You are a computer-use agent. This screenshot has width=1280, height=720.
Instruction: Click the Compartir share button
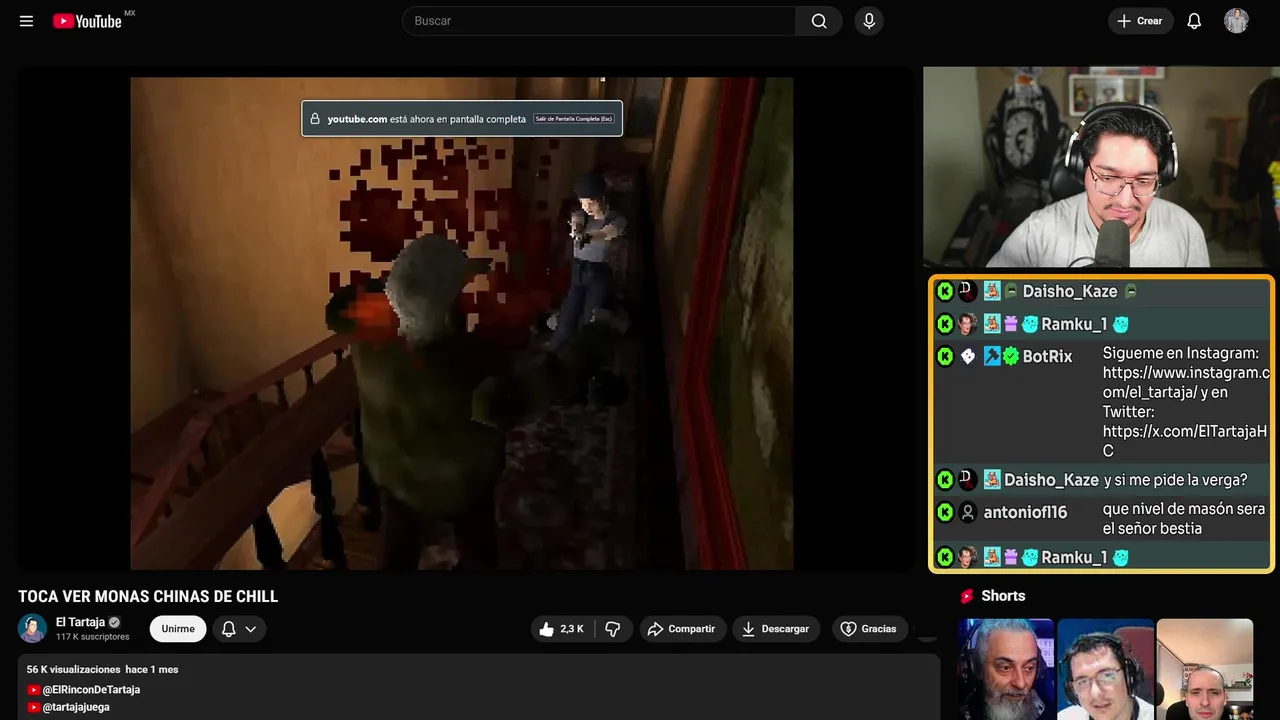[682, 629]
